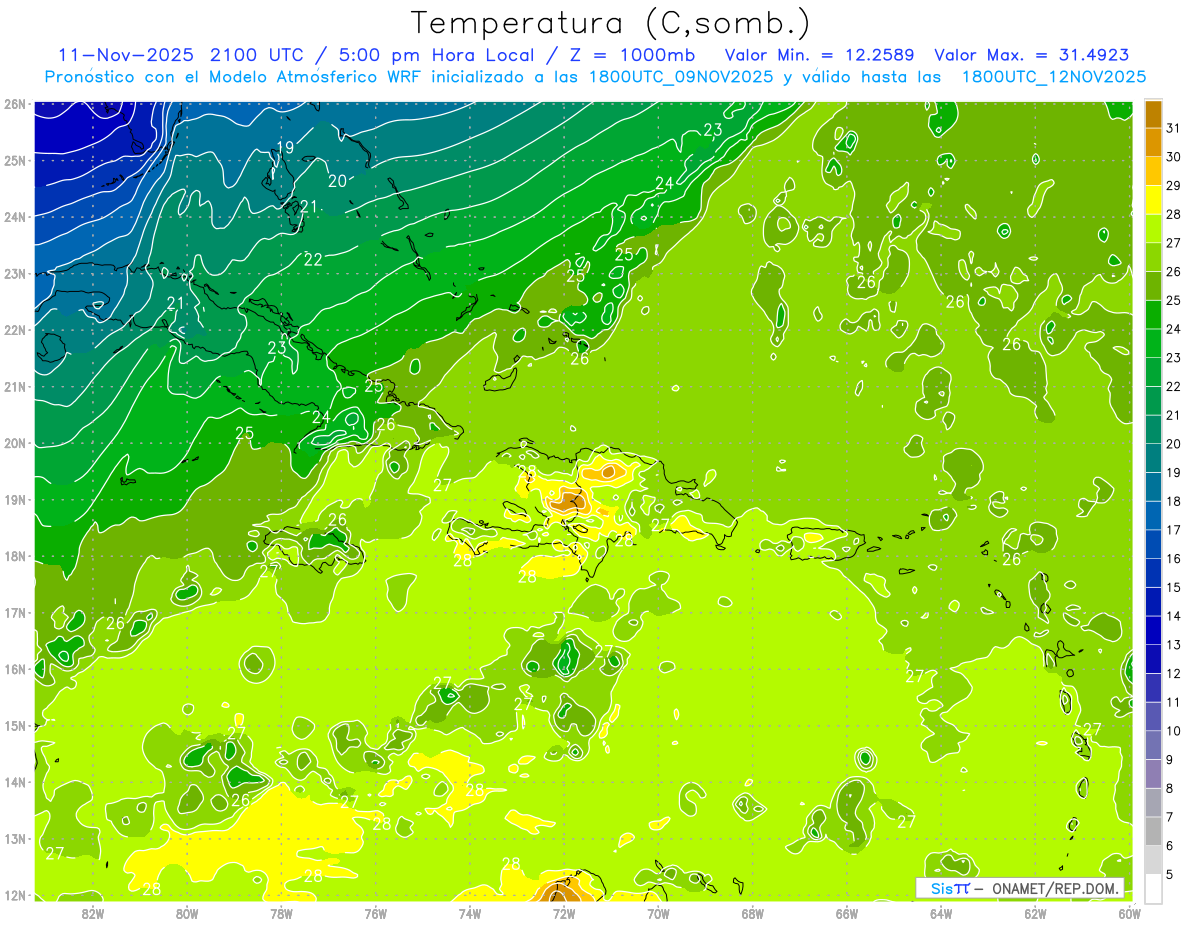Image resolution: width=1200 pixels, height=927 pixels.
Task: Click the '19' contour label on the map
Action: (x=285, y=147)
